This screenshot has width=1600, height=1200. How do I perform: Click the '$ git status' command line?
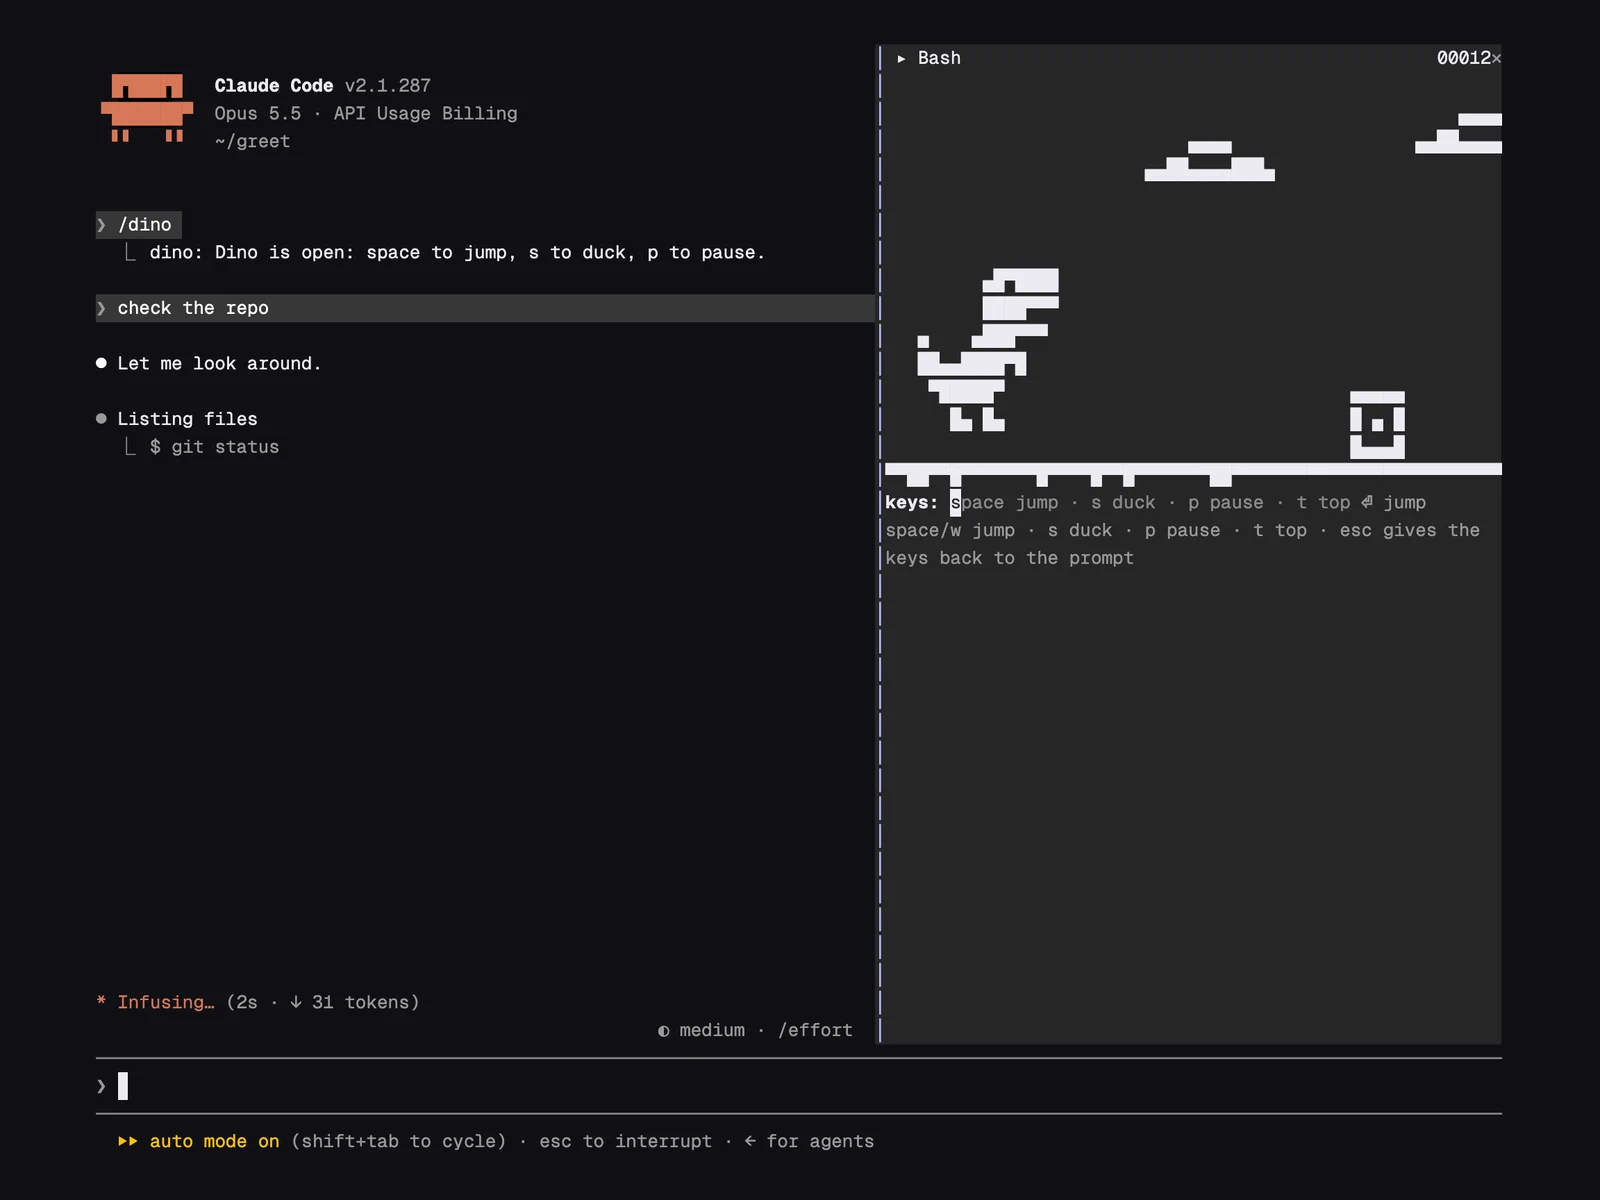click(x=214, y=447)
